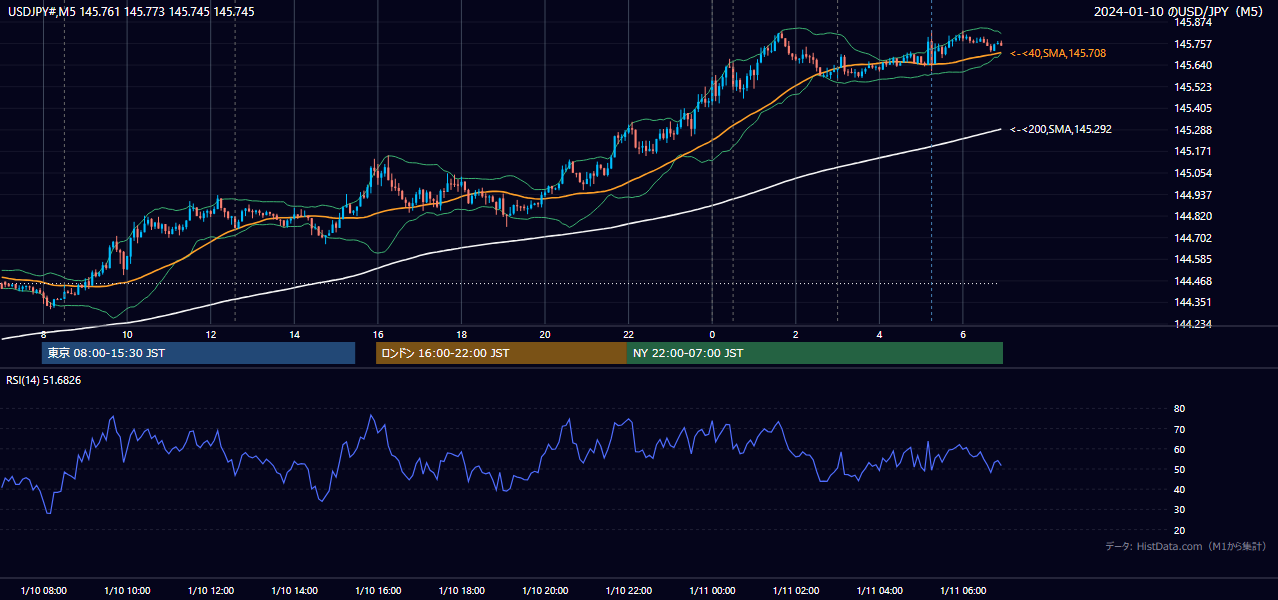Click the RSI(14) 51.6826 indicator label
Viewport: 1278px width, 600px height.
tap(44, 380)
